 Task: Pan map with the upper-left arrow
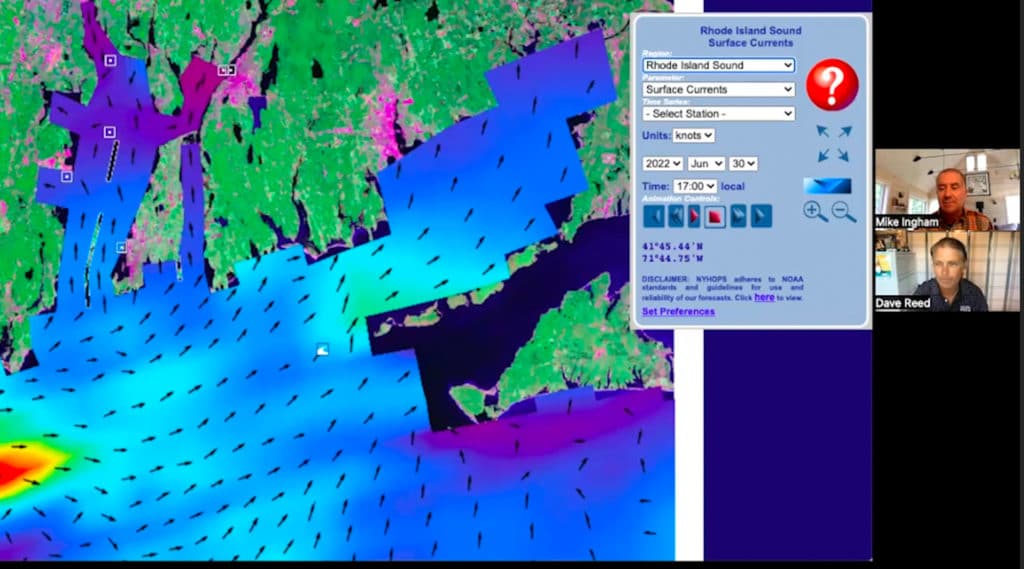point(822,131)
